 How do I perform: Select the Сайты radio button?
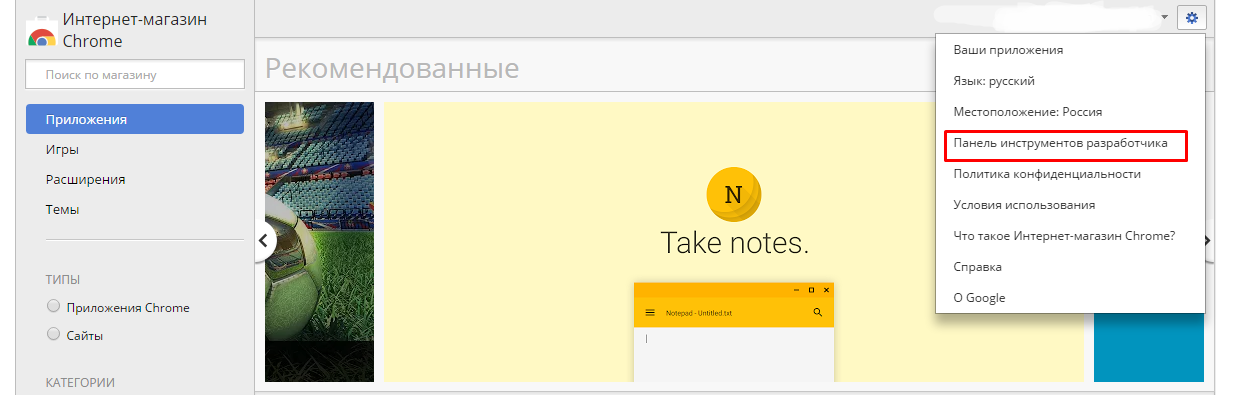54,335
